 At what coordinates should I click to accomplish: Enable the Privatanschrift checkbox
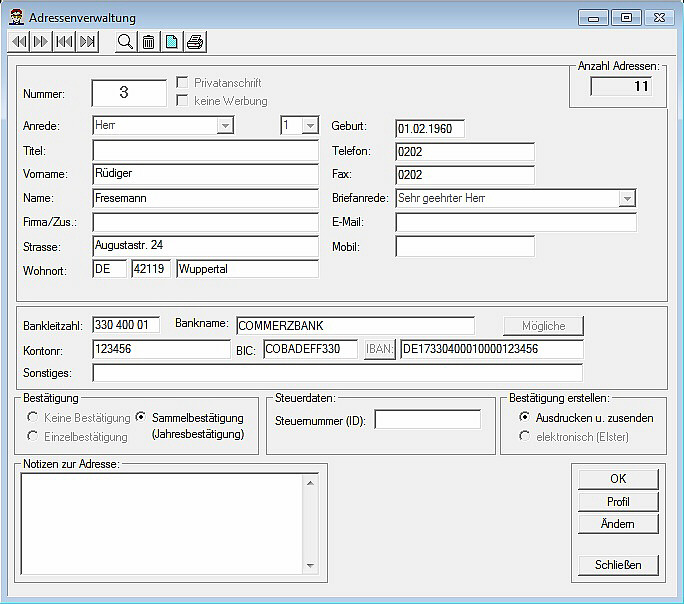click(x=183, y=83)
